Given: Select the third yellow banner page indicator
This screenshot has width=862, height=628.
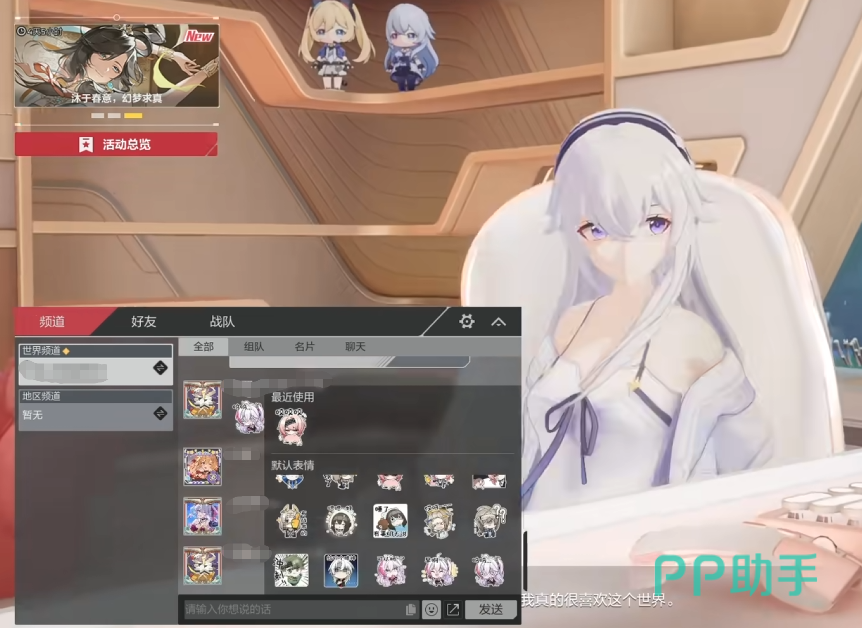Looking at the screenshot, I should (x=133, y=116).
